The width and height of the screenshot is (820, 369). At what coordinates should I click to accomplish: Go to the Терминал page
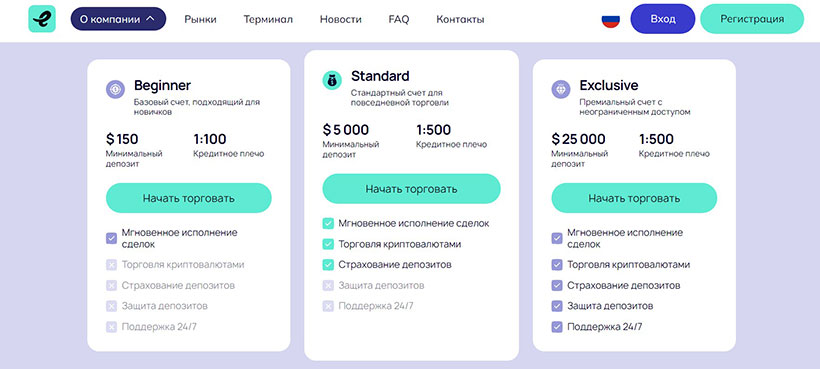click(x=268, y=19)
